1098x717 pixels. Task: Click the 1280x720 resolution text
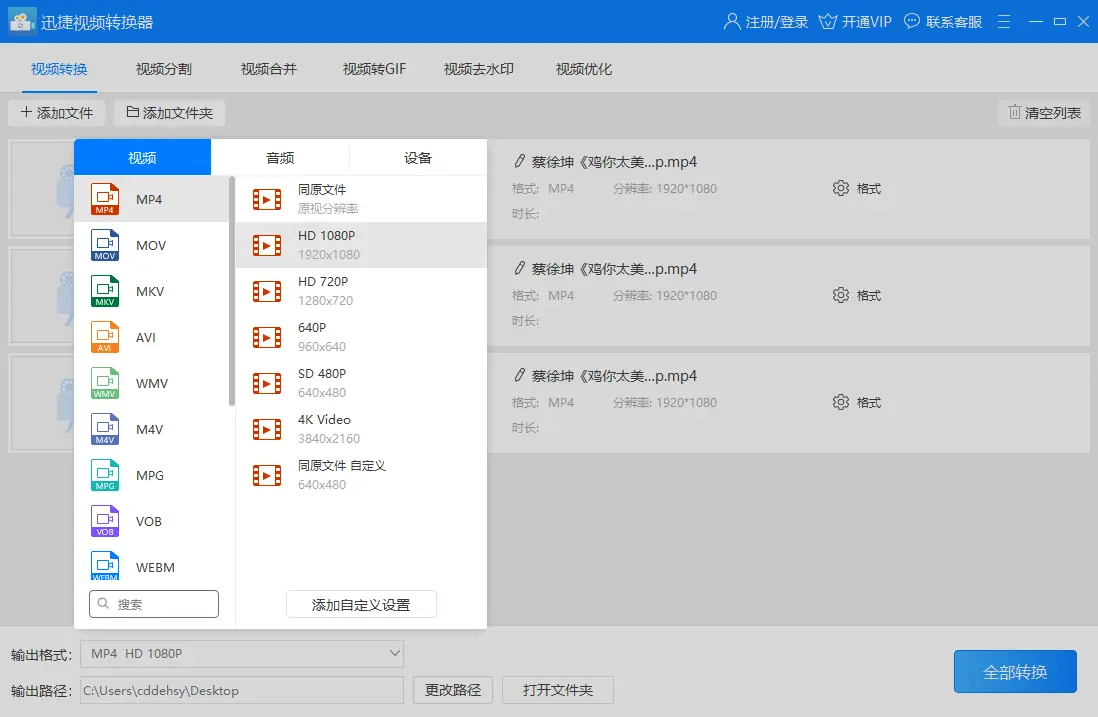pyautogui.click(x=326, y=301)
